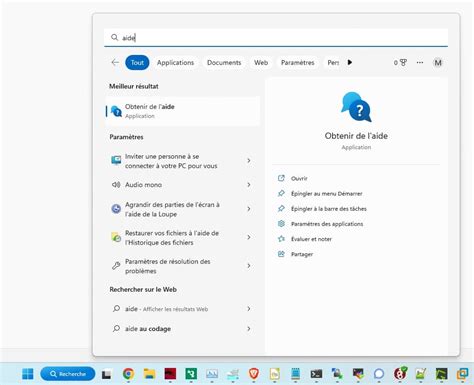Expand chevron for 'résolution des problèmes'
Image resolution: width=474 pixels, height=385 pixels.
(249, 266)
